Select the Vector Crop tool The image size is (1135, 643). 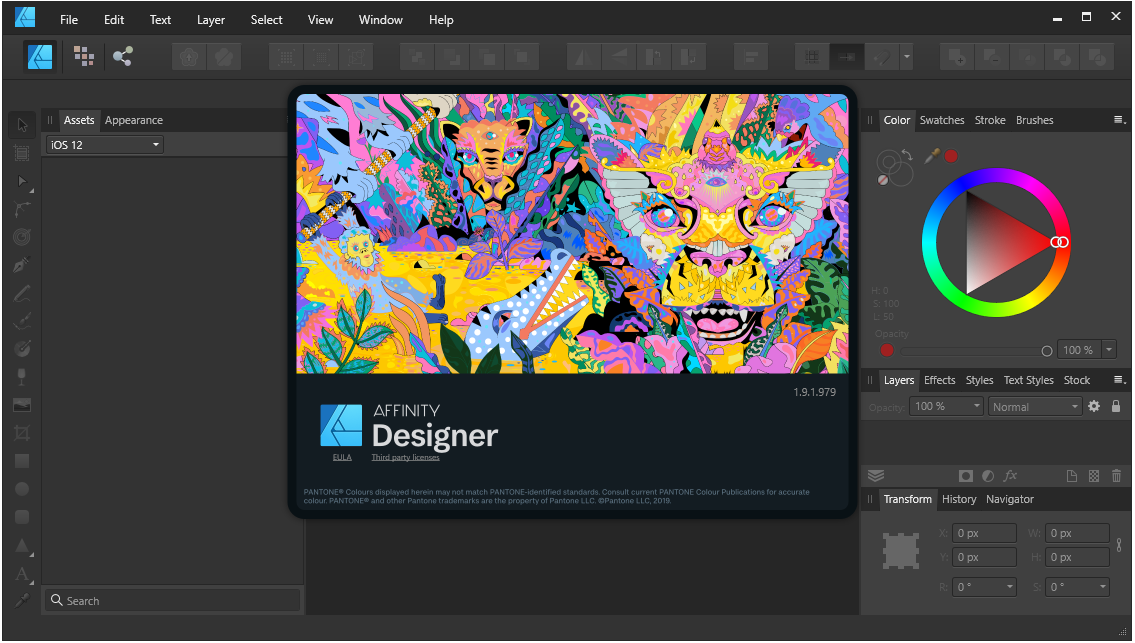click(22, 432)
